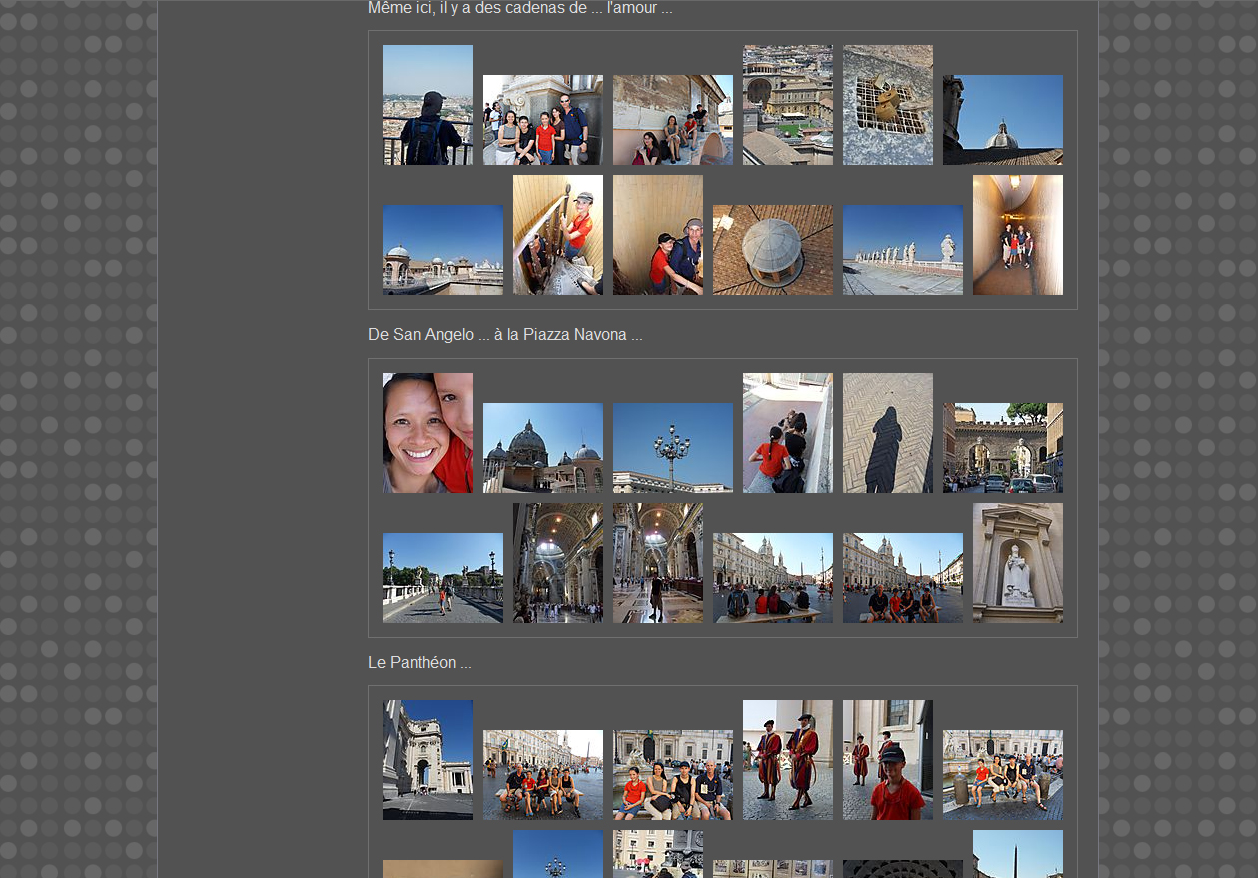1258x878 pixels.
Task: View white statue in wall niche thumbnail
Action: point(1017,563)
